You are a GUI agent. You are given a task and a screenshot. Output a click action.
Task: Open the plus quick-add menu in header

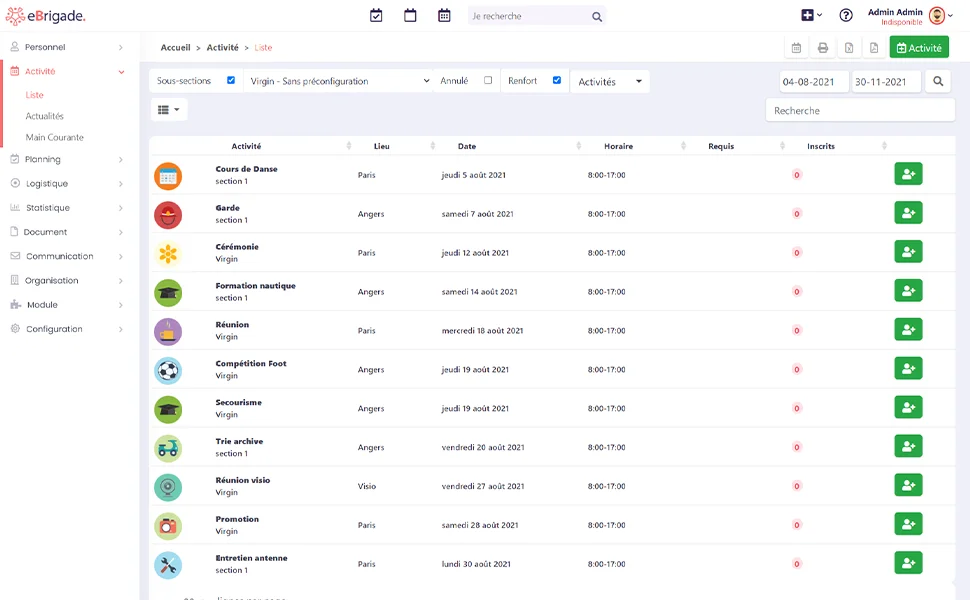(x=811, y=15)
